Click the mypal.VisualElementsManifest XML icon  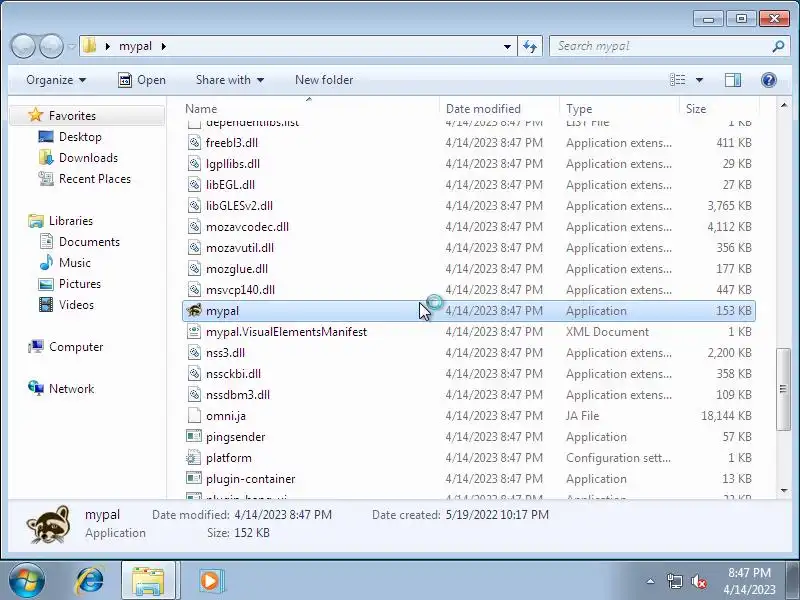[194, 331]
